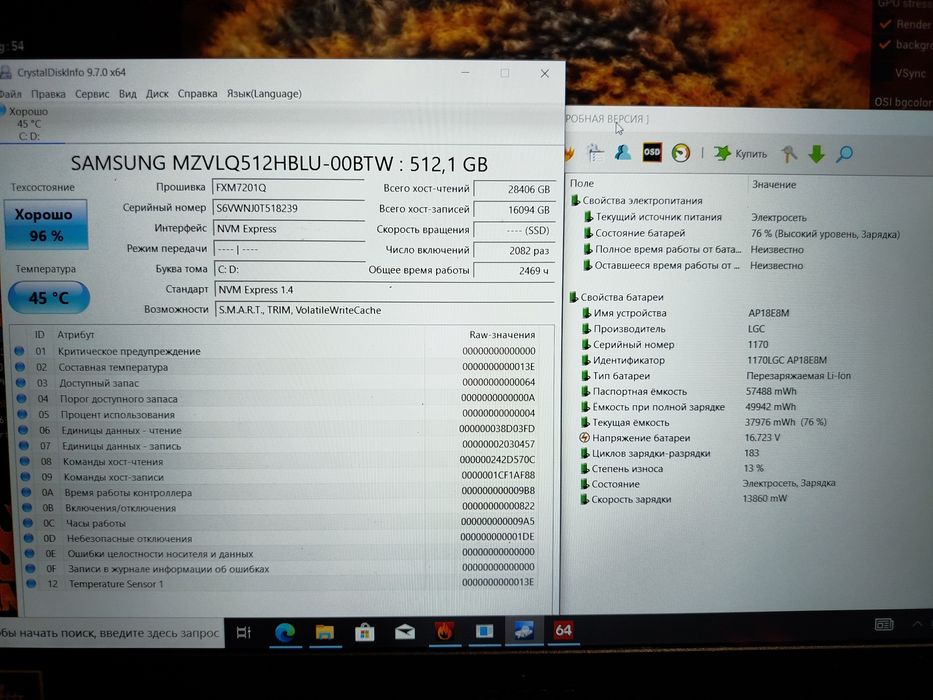Select the Доступный запас attribute row
This screenshot has height=700, width=933.
277,383
